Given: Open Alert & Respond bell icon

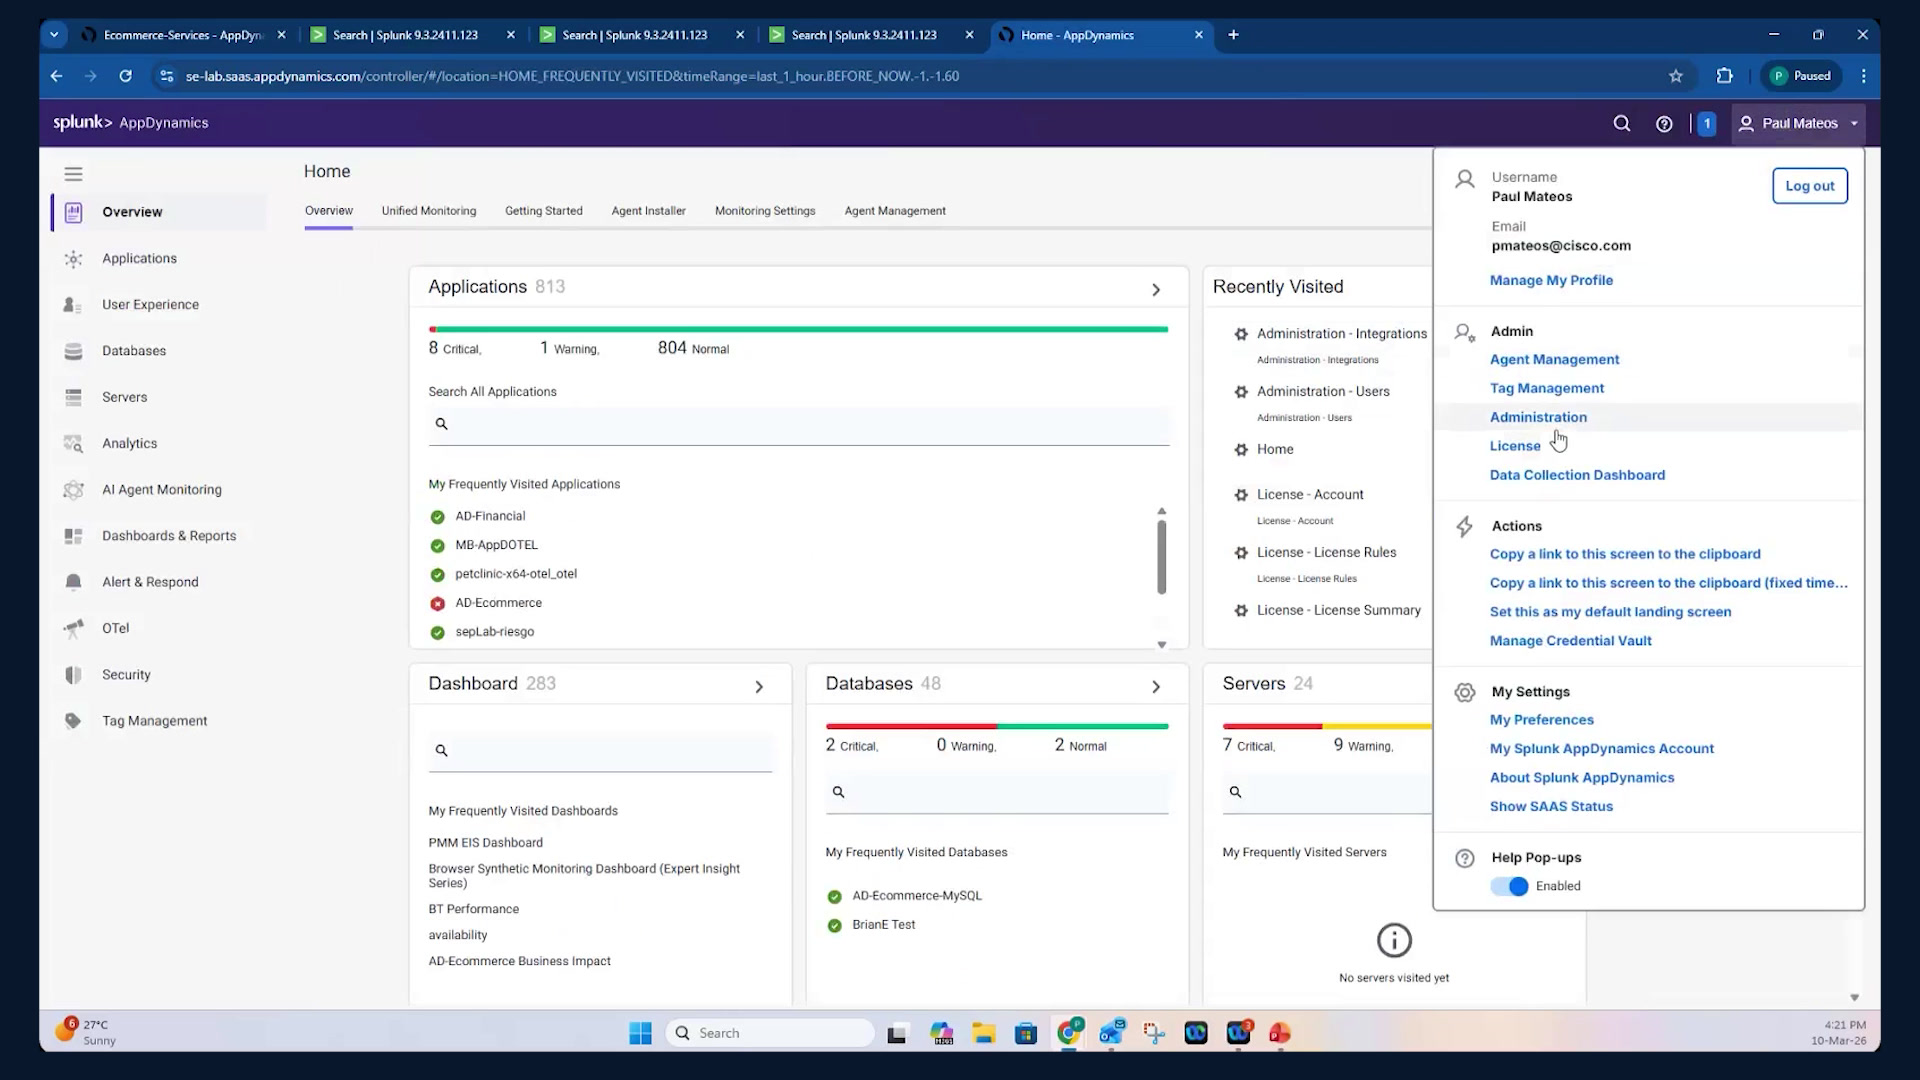Looking at the screenshot, I should click(73, 582).
